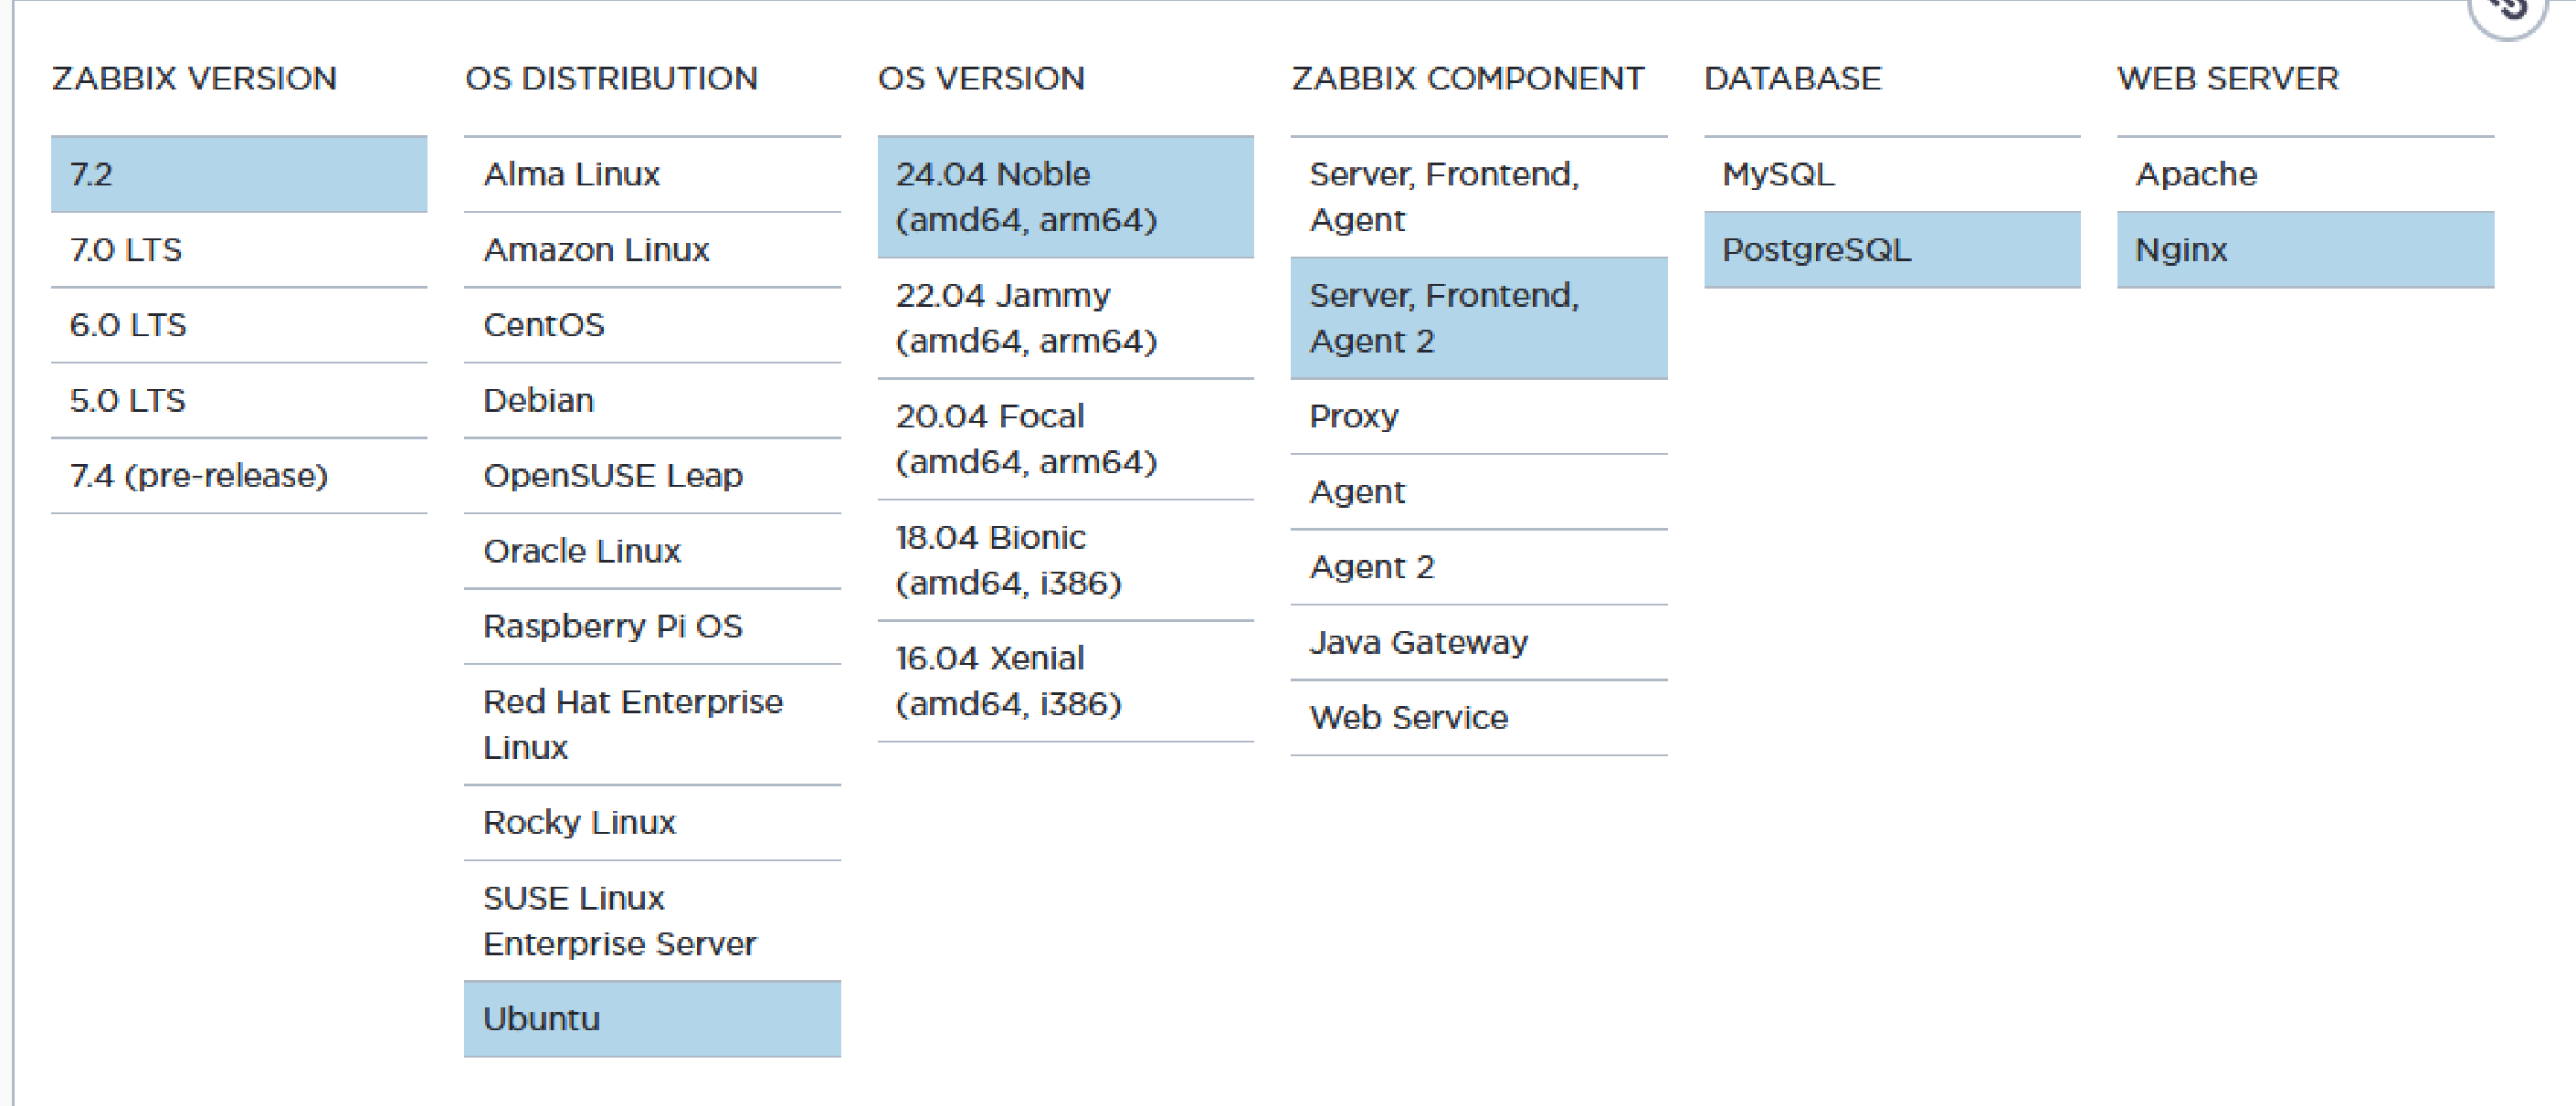This screenshot has height=1106, width=2576.
Task: Choose 20.04 Focal OS version
Action: coord(1065,439)
